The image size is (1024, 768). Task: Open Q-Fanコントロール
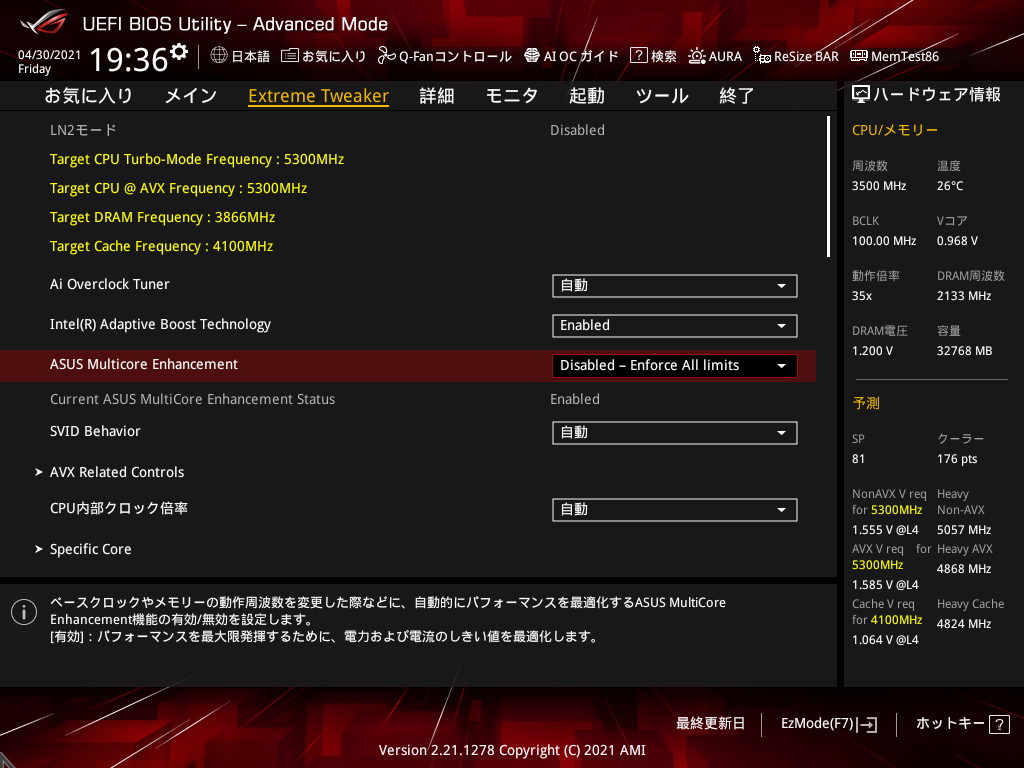pos(445,56)
